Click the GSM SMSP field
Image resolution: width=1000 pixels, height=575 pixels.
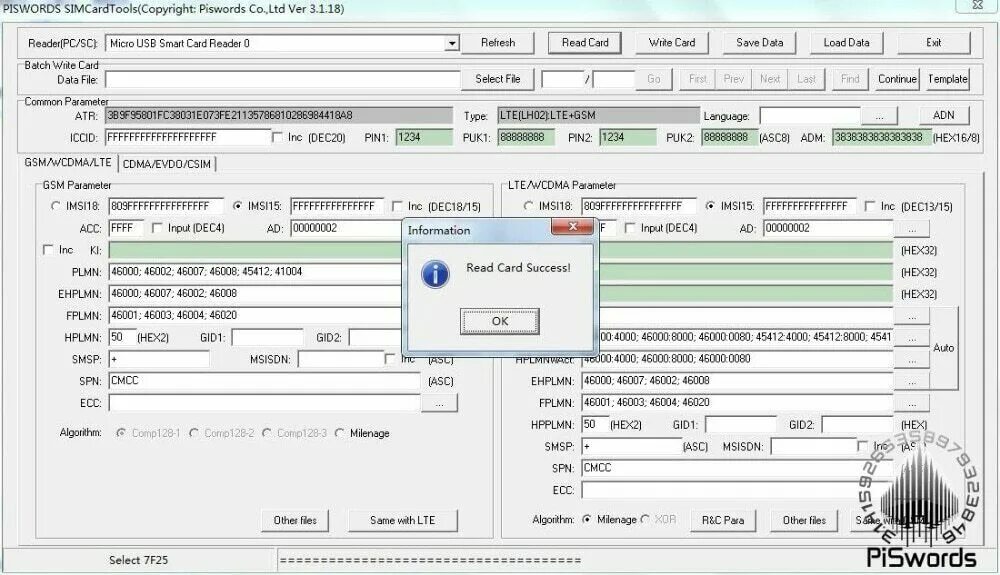click(159, 359)
